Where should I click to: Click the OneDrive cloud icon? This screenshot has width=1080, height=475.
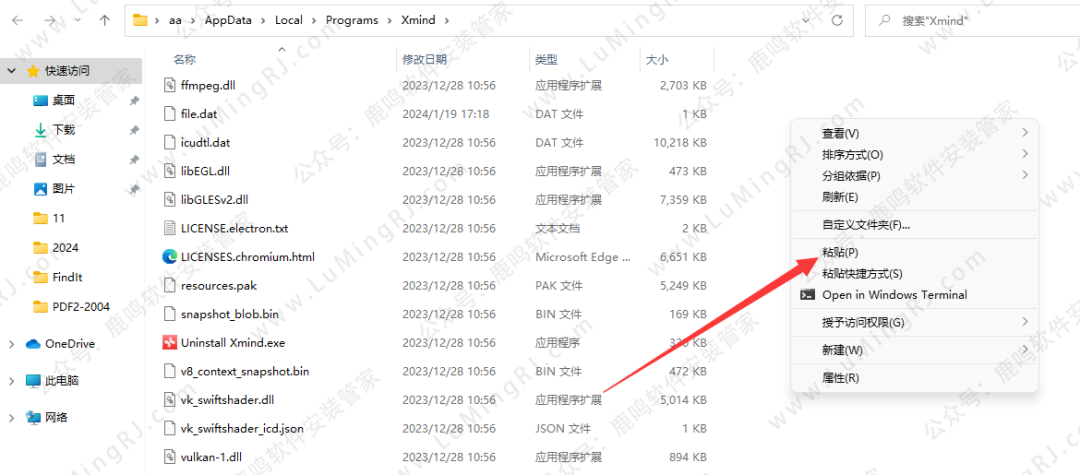32,344
